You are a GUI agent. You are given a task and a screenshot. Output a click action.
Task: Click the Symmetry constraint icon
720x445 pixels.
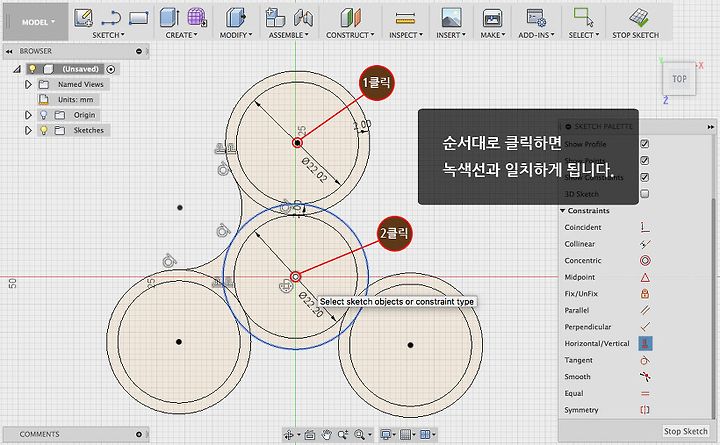[645, 410]
